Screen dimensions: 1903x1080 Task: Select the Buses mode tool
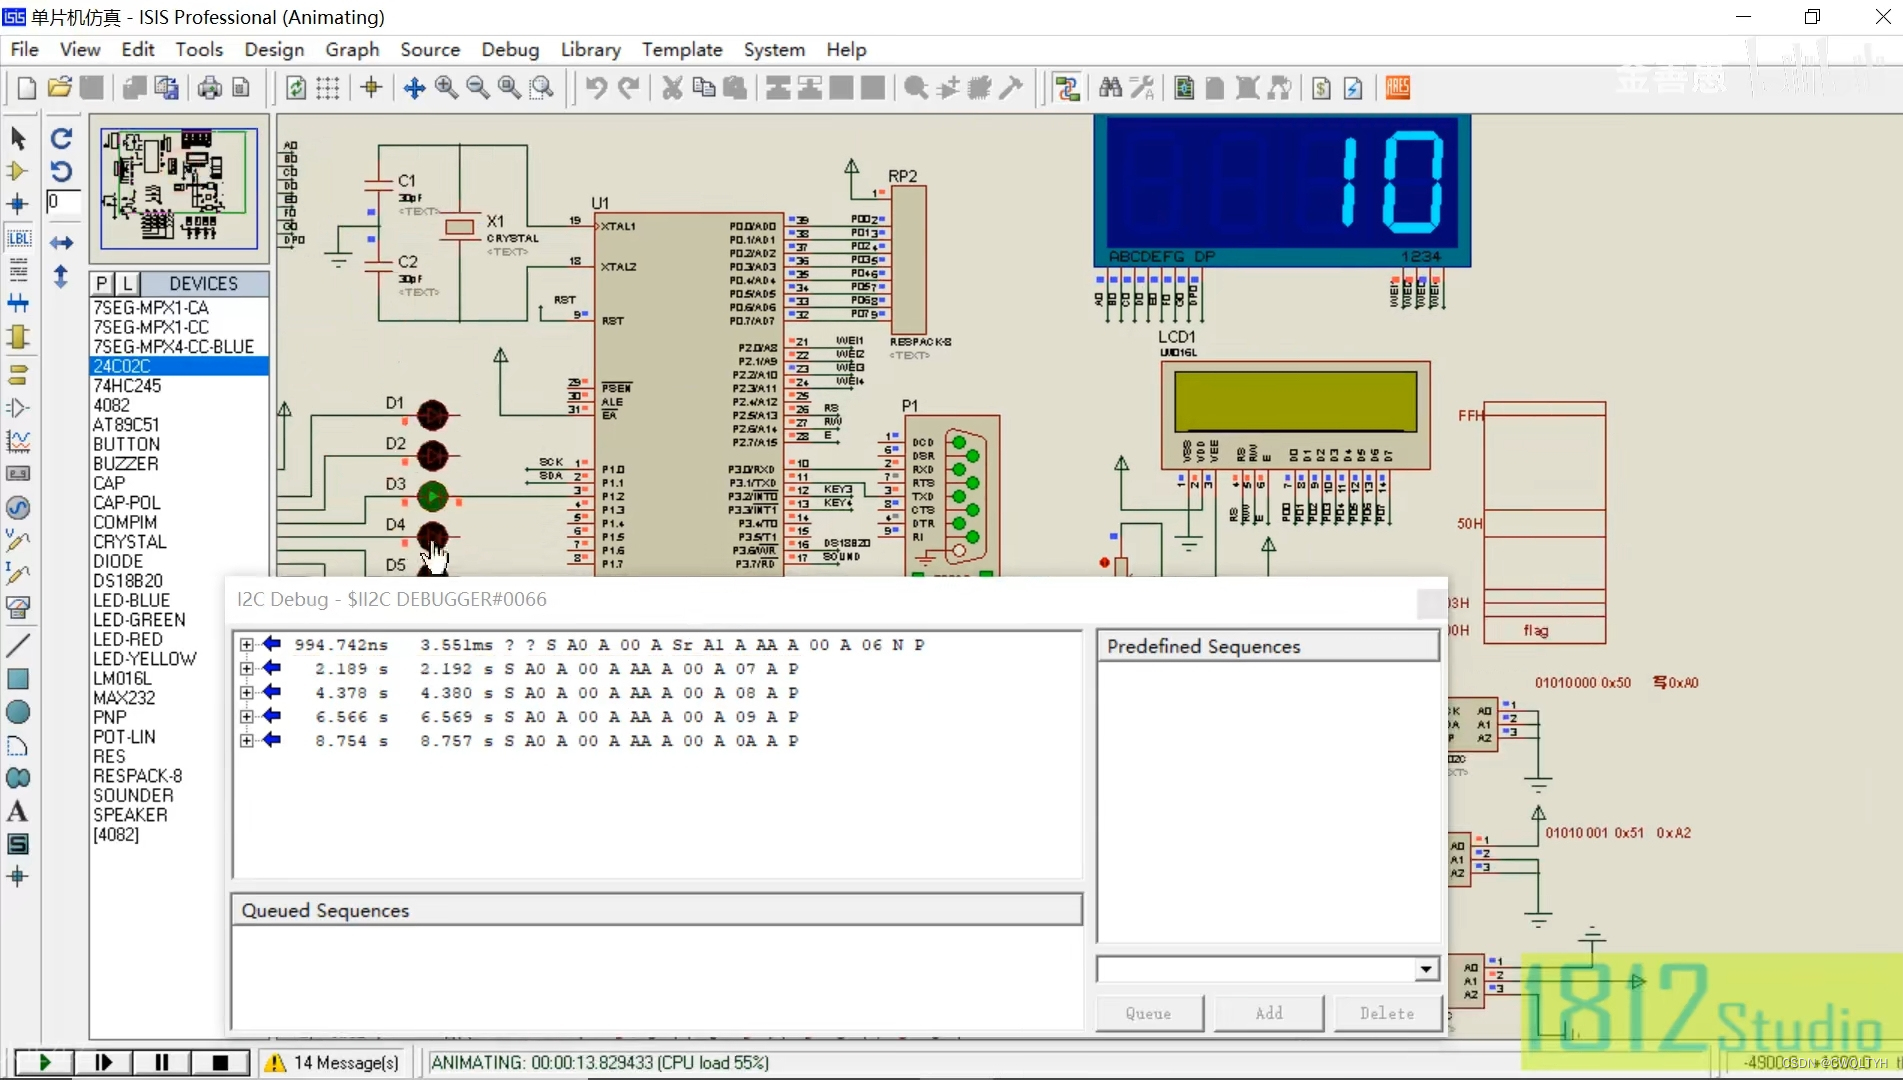(x=18, y=303)
